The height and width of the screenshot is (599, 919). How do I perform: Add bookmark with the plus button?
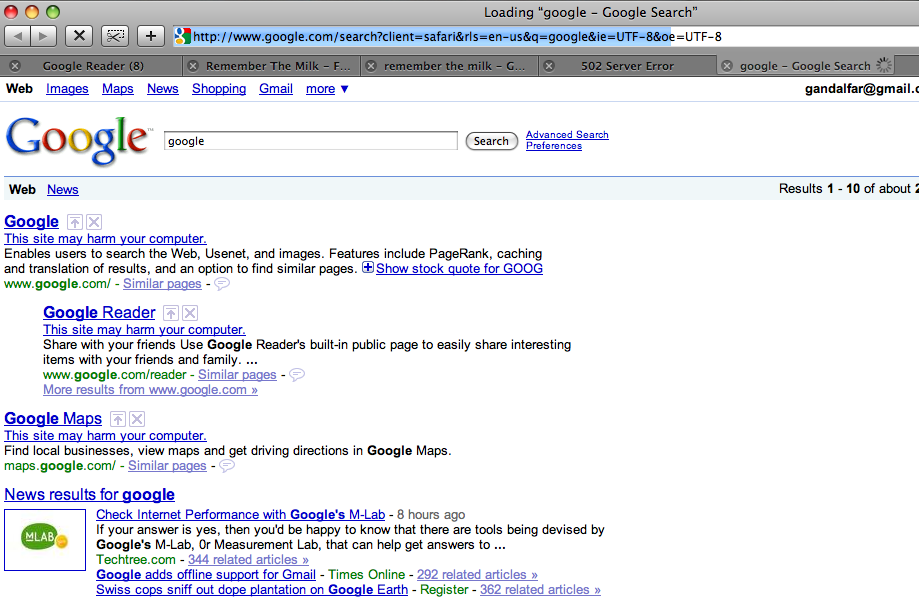(151, 36)
